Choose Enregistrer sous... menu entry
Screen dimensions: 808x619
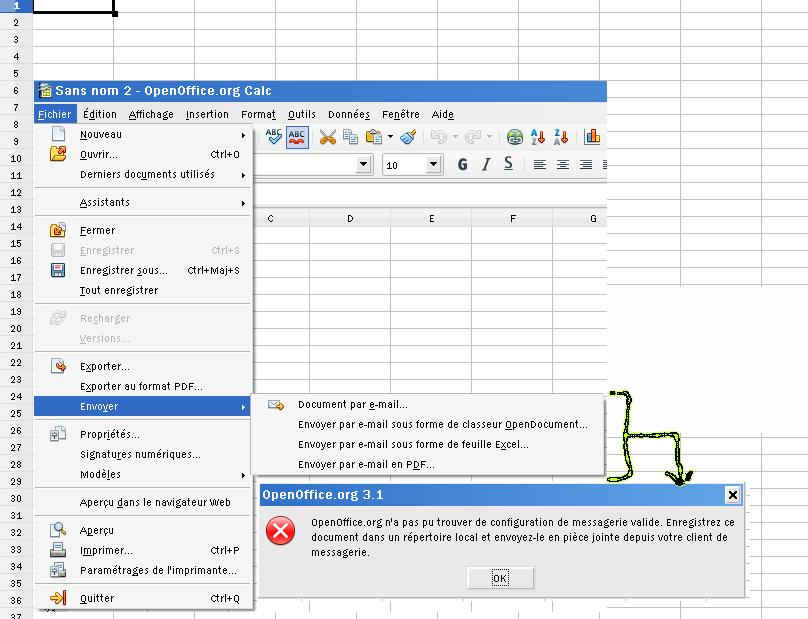click(x=143, y=271)
